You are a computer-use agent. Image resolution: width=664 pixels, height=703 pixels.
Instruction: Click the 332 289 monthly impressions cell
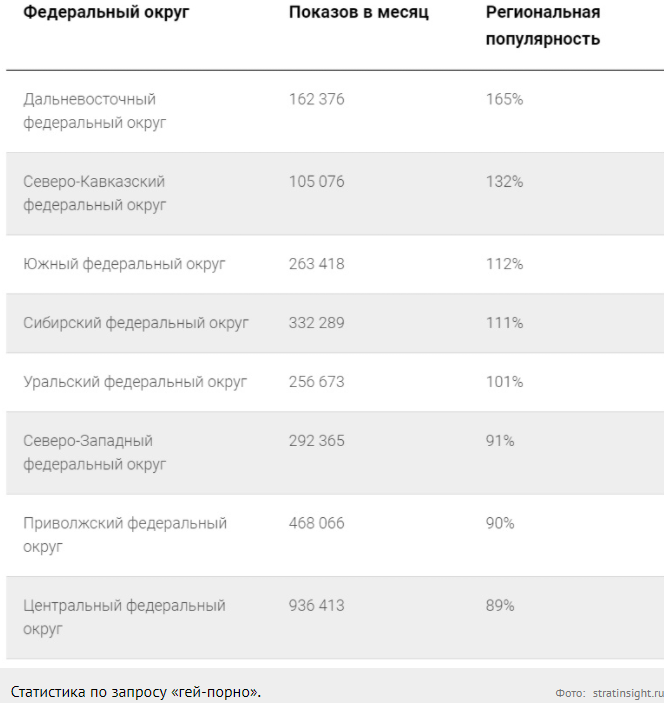tap(316, 323)
